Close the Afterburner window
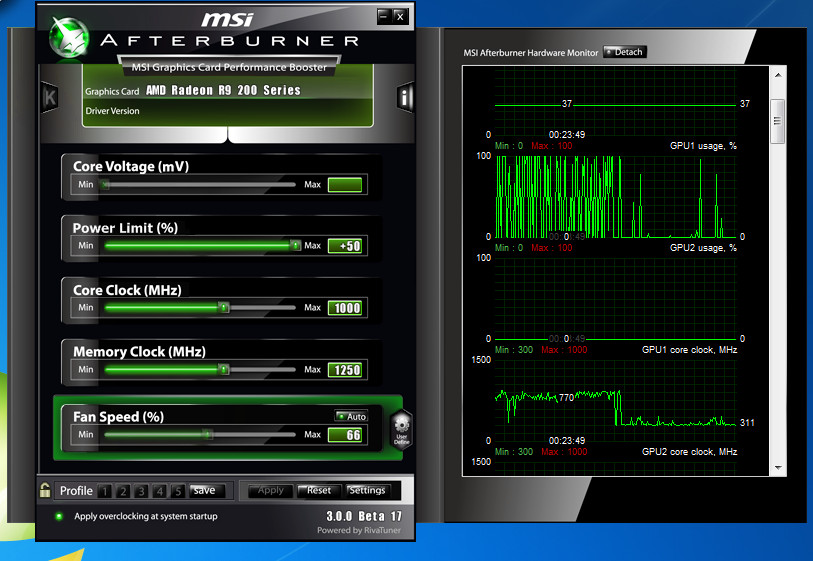This screenshot has width=813, height=561. point(400,17)
